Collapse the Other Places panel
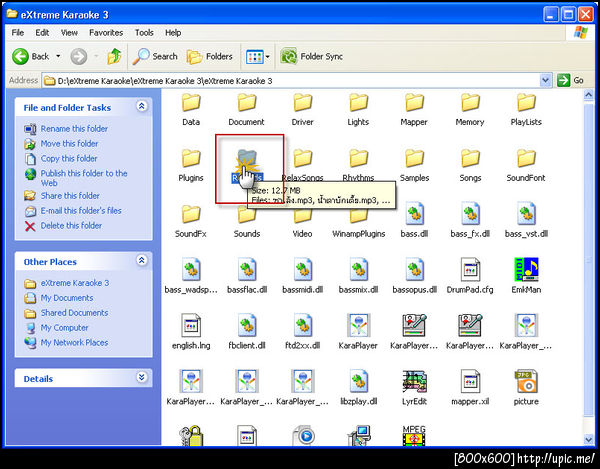 [142, 260]
